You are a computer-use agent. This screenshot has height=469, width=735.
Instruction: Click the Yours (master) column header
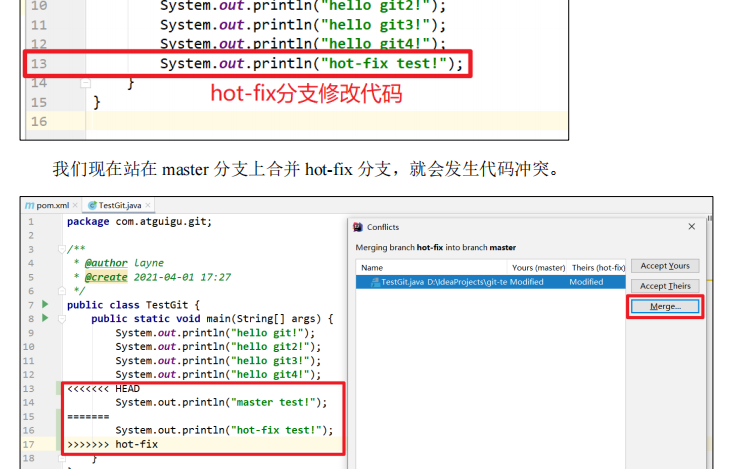(x=538, y=268)
